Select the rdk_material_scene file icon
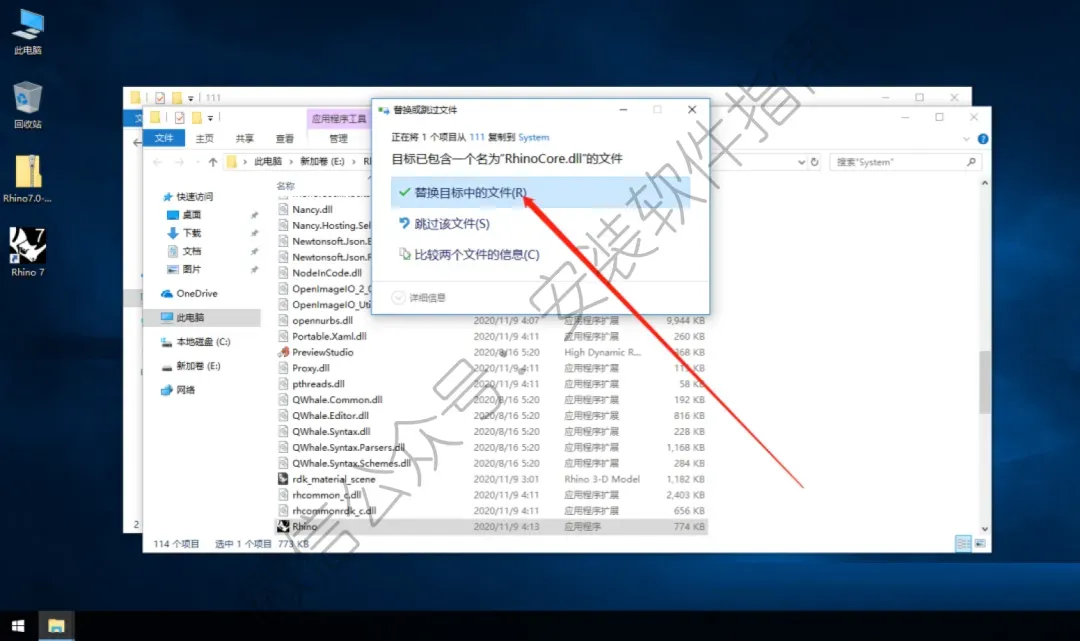The width and height of the screenshot is (1080, 641). tap(283, 479)
